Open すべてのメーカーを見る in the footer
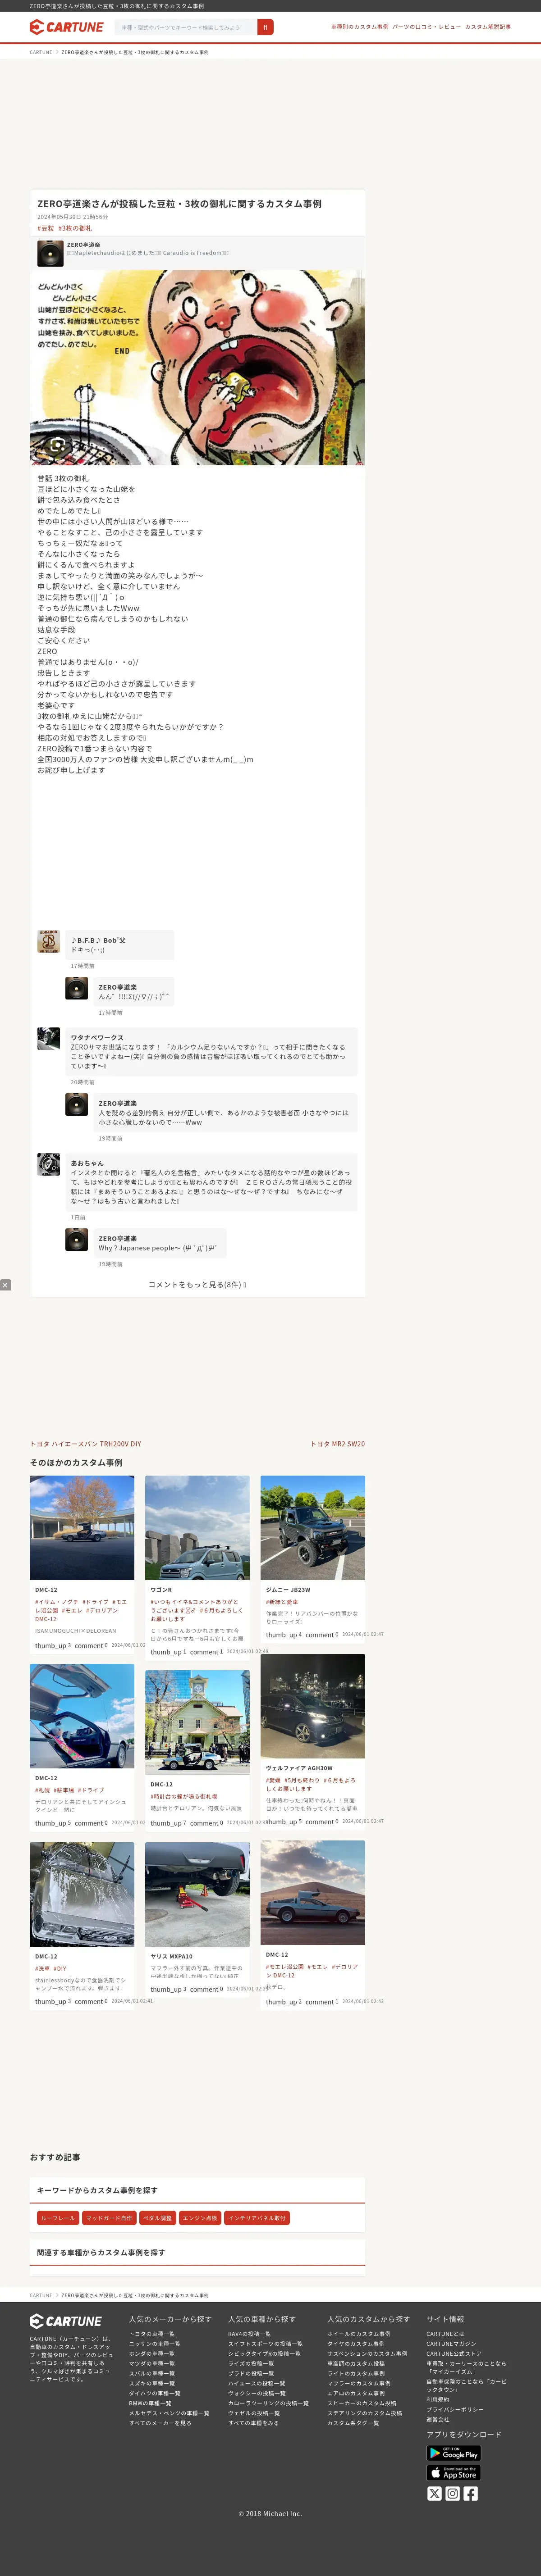Screen dimensions: 541x2576 [x=160, y=2423]
